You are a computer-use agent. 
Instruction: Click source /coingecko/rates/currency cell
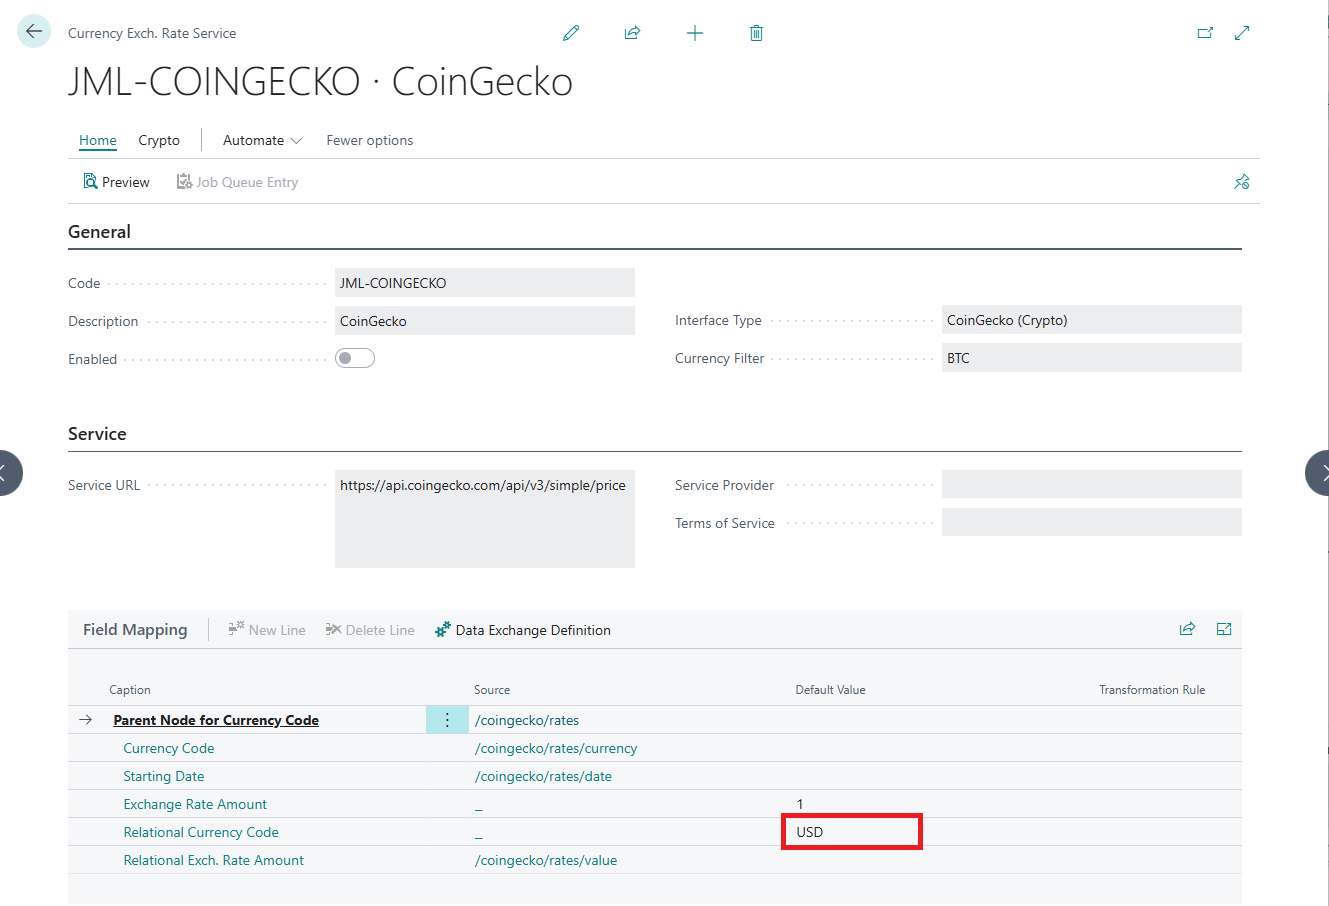556,748
